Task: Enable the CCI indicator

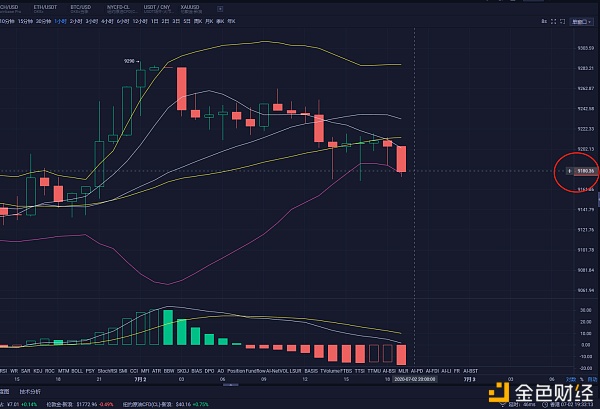Action: [134, 371]
